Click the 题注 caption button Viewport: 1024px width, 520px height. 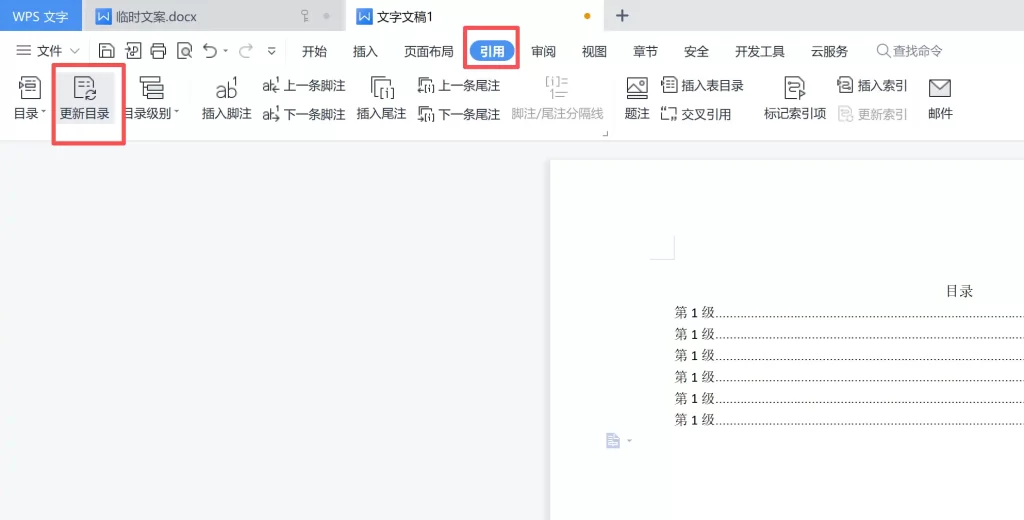tap(637, 98)
